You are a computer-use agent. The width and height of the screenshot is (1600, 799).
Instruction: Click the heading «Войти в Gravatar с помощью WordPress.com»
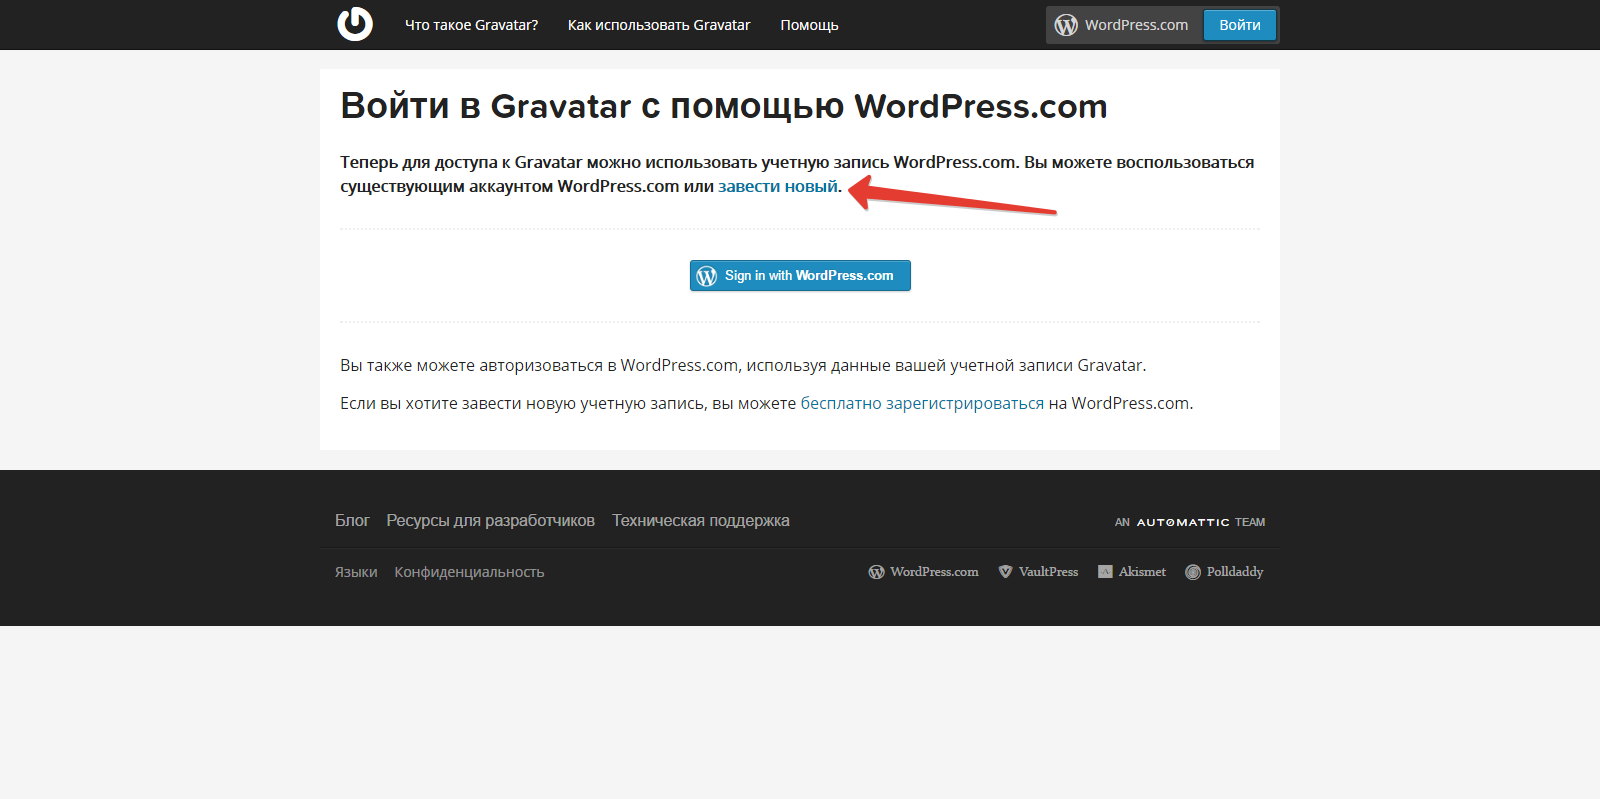[x=724, y=106]
